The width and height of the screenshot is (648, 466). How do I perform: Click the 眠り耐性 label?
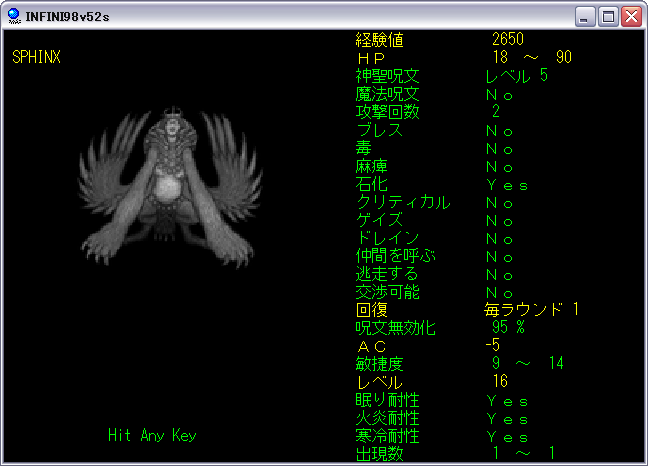click(x=387, y=400)
